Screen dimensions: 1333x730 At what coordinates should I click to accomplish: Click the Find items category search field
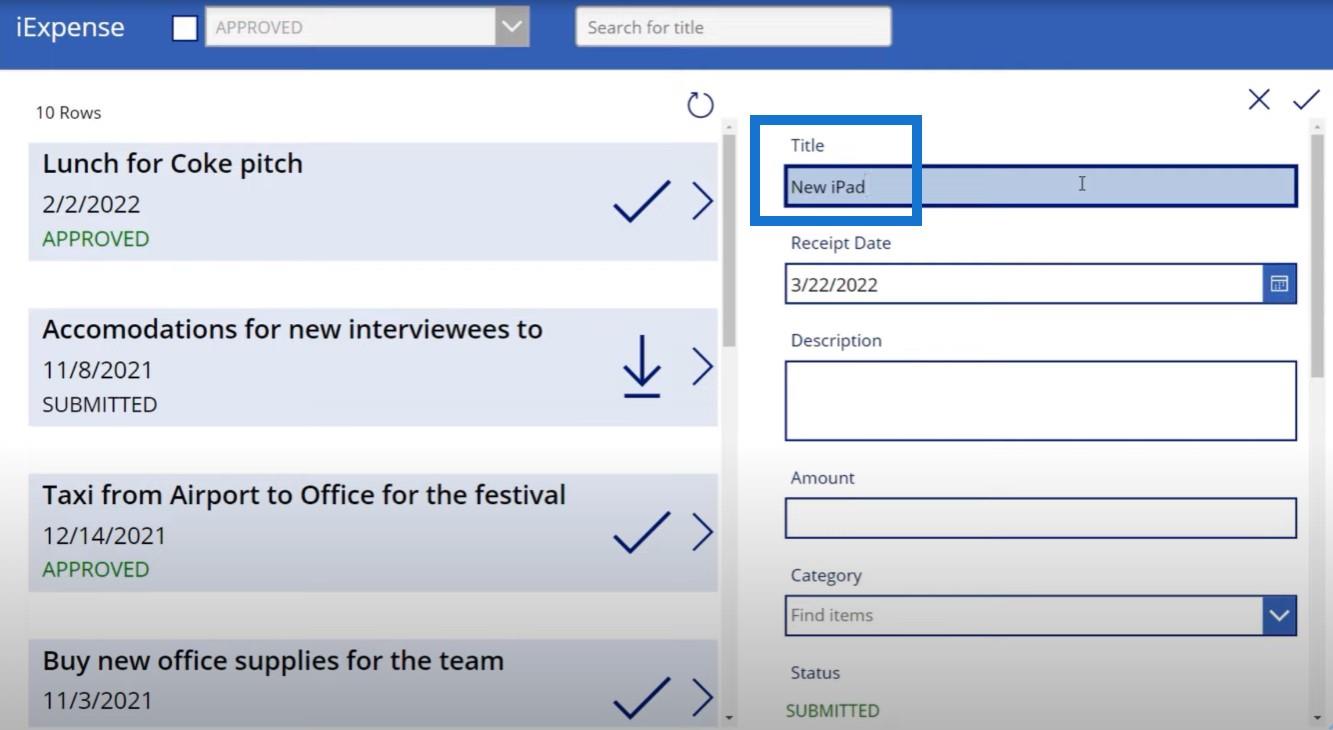(1024, 615)
